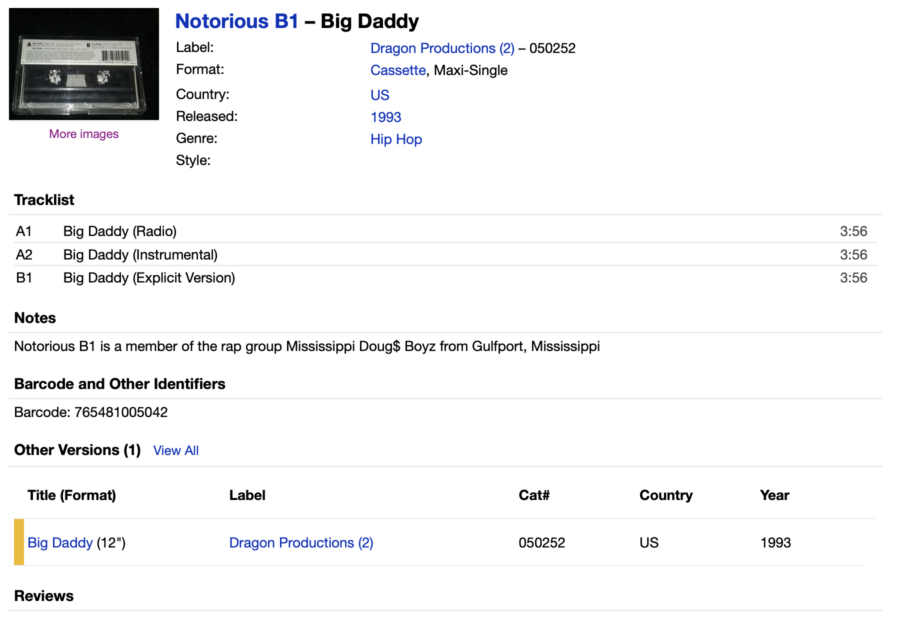Click the Notorious B1 note about Mississippi Doug$ Boyz

(x=307, y=346)
